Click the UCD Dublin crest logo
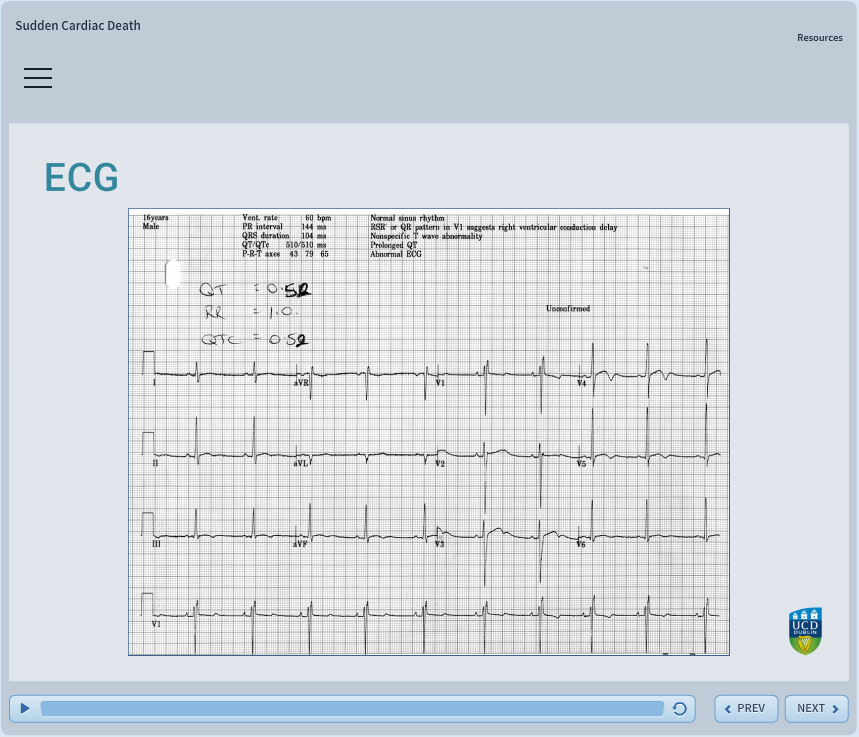The height and width of the screenshot is (737, 859). (x=805, y=631)
